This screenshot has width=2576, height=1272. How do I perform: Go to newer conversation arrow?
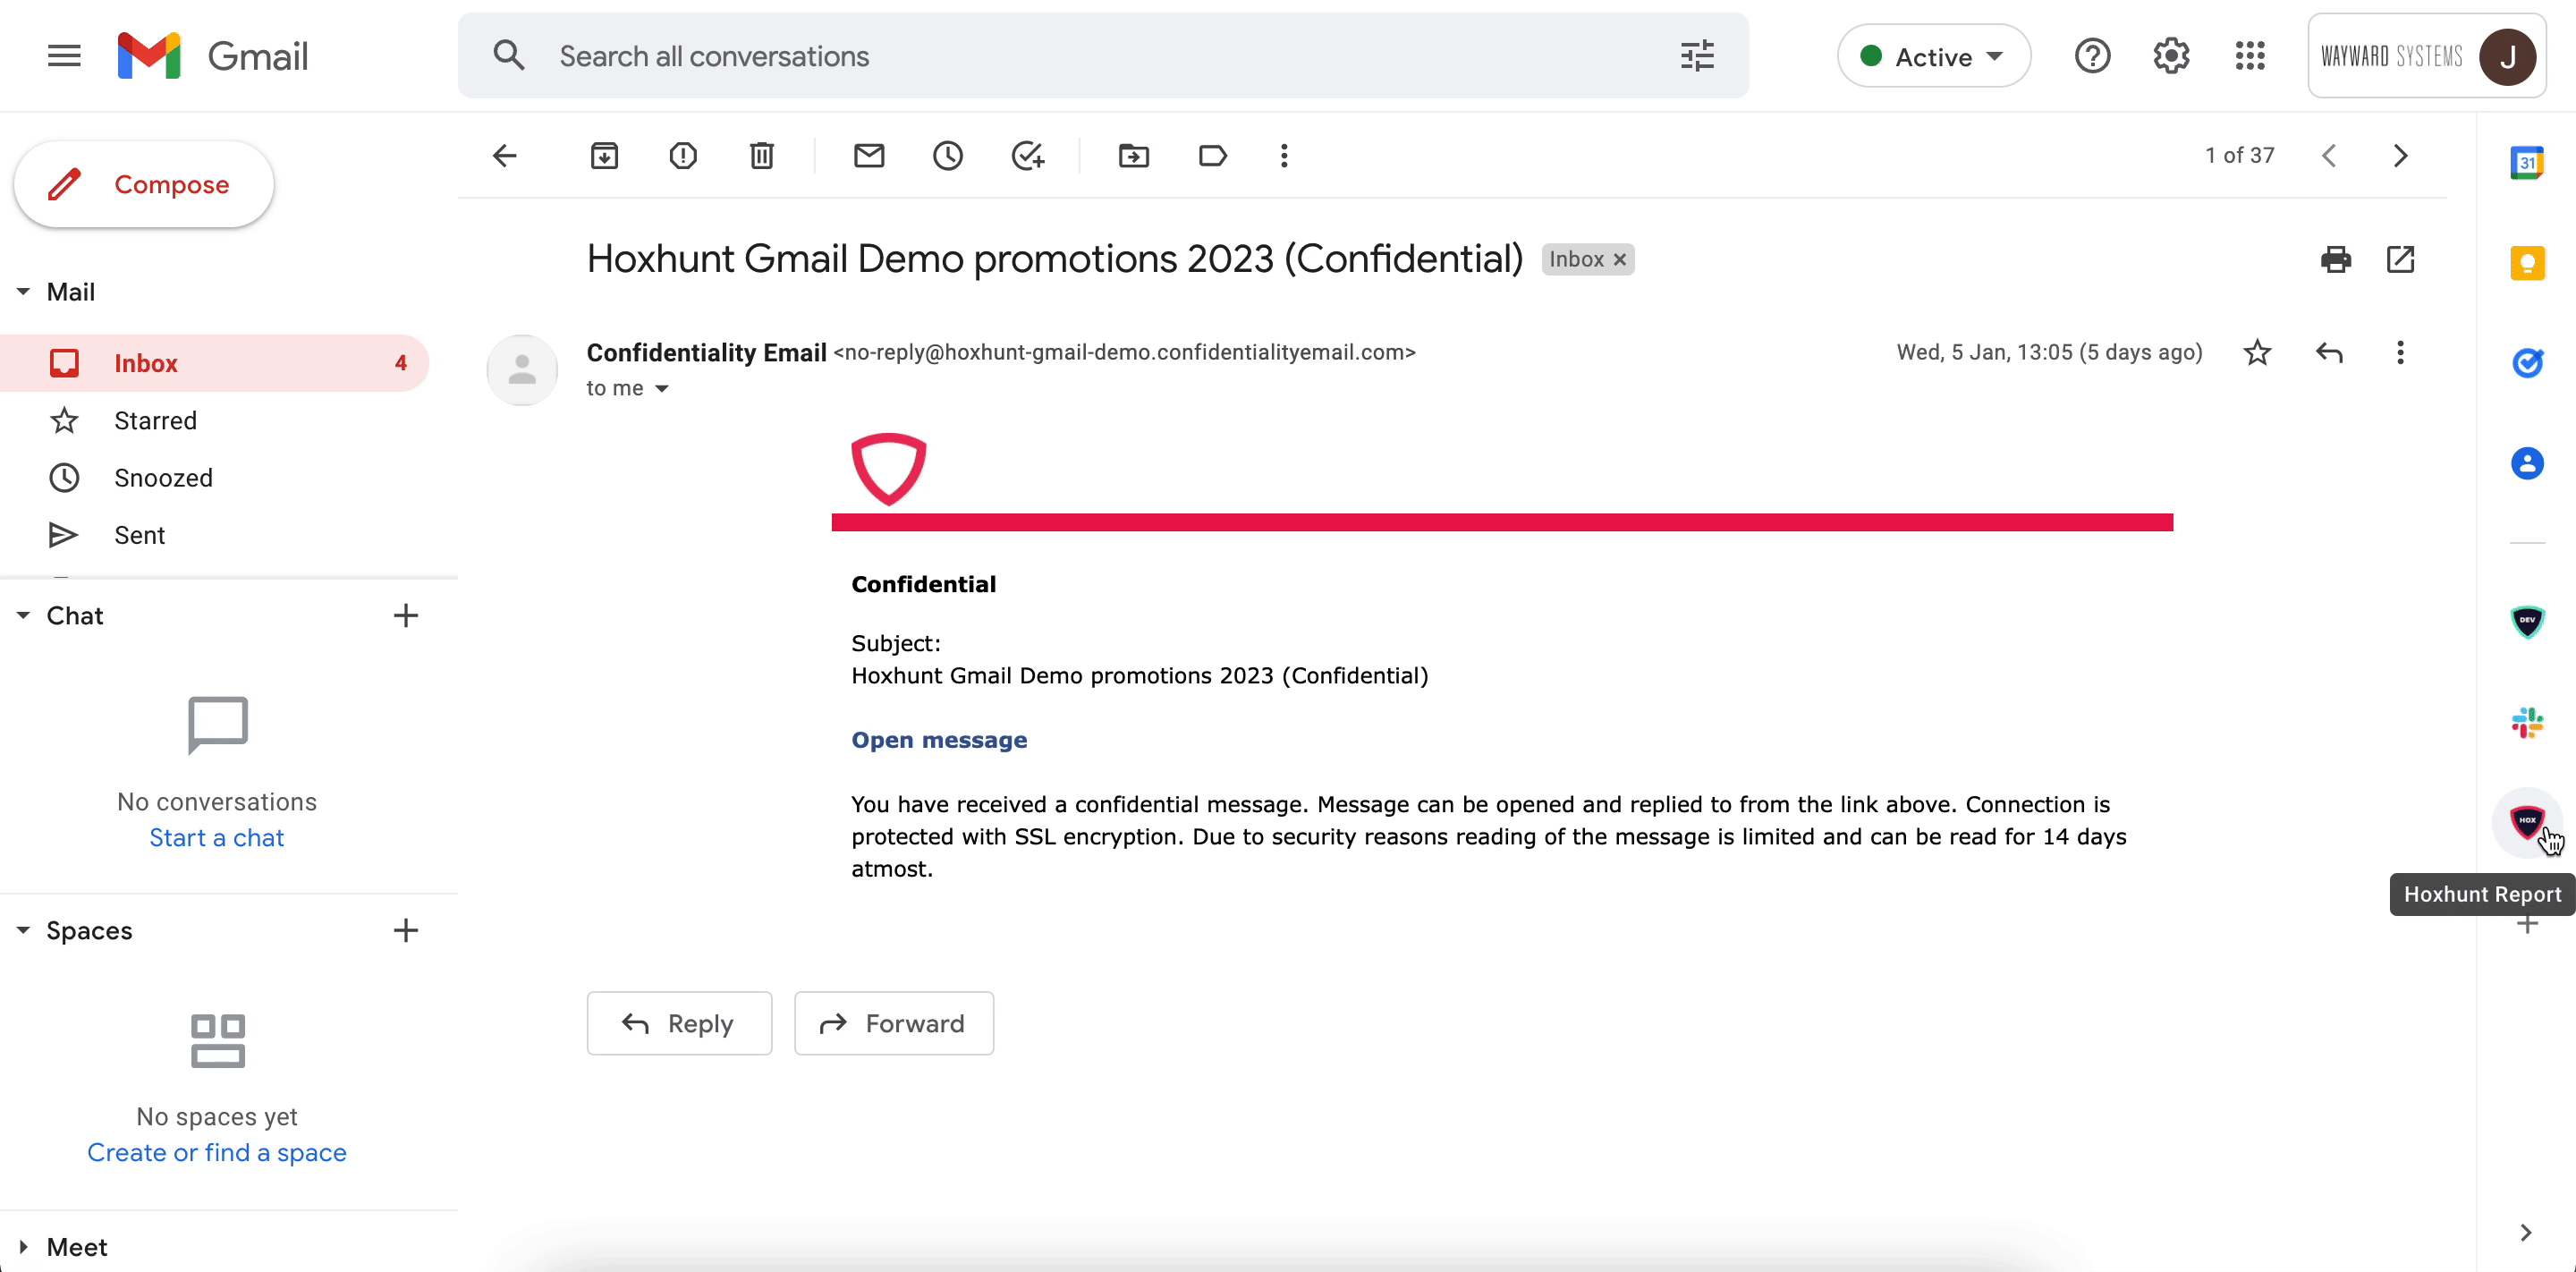click(x=2329, y=156)
